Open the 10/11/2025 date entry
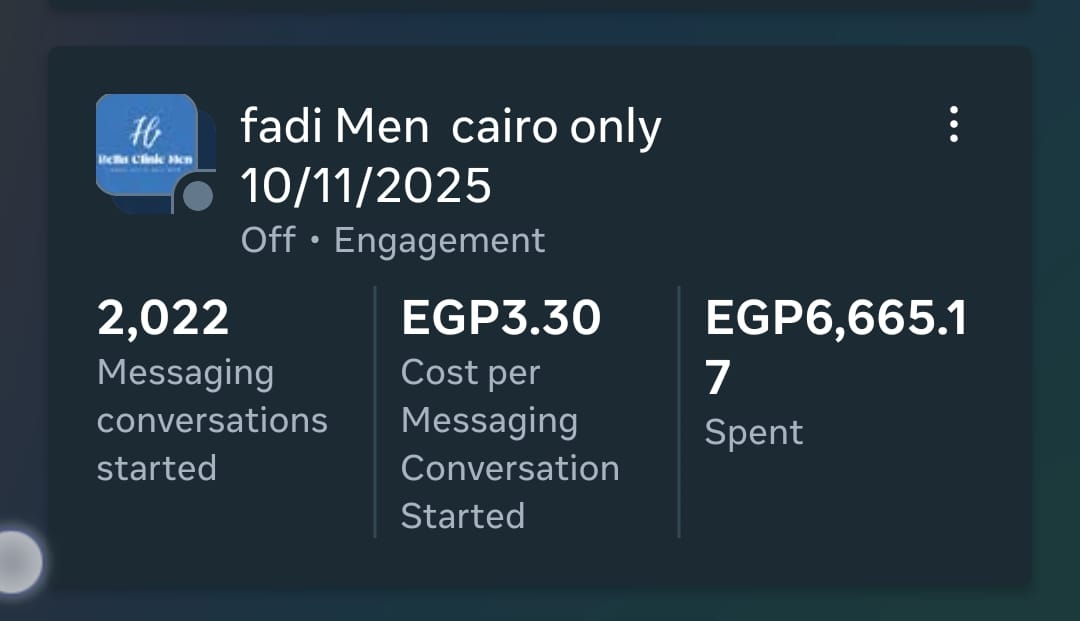 click(x=367, y=185)
